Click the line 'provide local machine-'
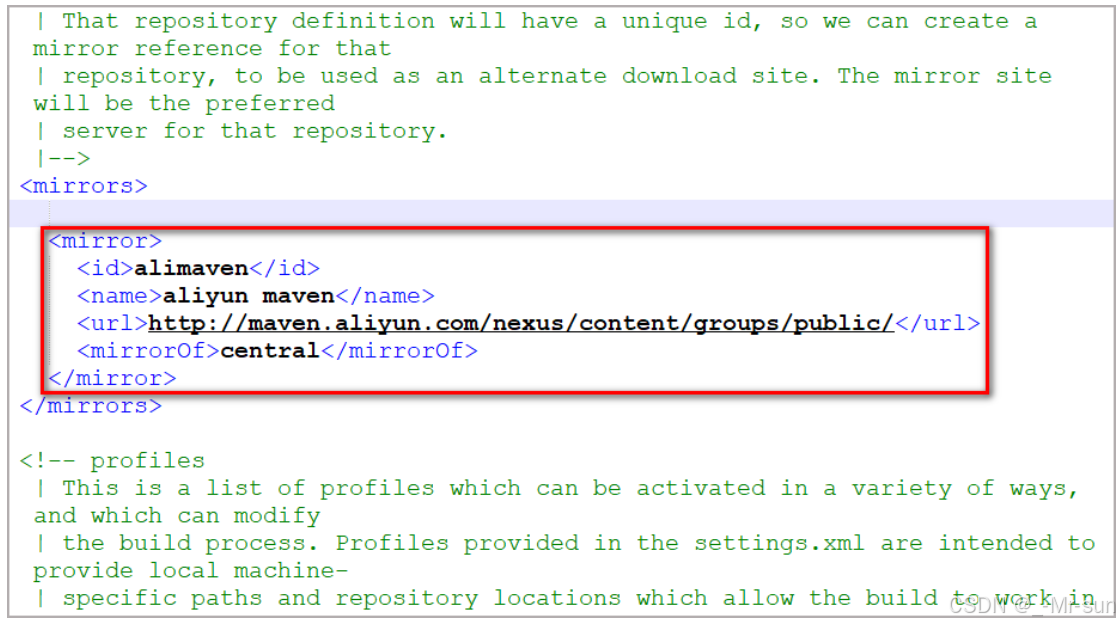Image resolution: width=1120 pixels, height=625 pixels. pyautogui.click(x=191, y=571)
